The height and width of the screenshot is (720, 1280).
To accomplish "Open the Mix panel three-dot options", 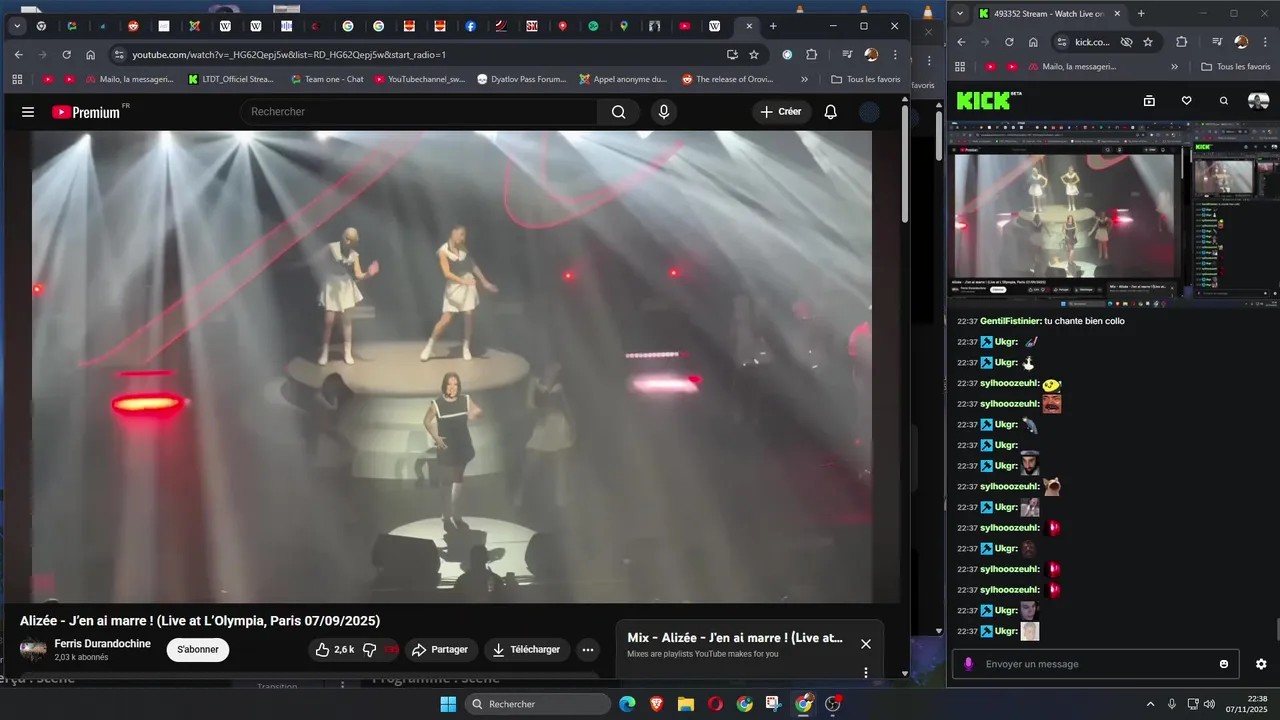I will point(866,672).
